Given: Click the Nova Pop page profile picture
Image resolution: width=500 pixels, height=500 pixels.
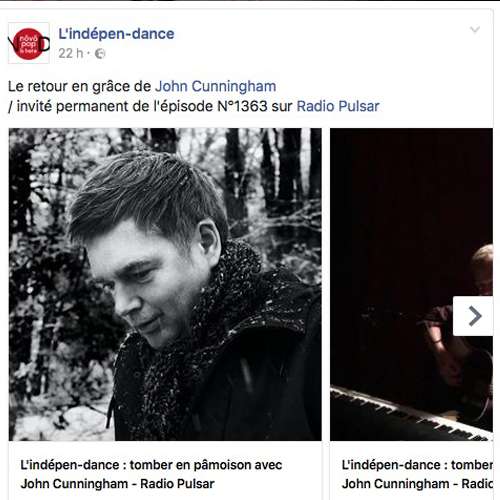Looking at the screenshot, I should click(x=29, y=43).
